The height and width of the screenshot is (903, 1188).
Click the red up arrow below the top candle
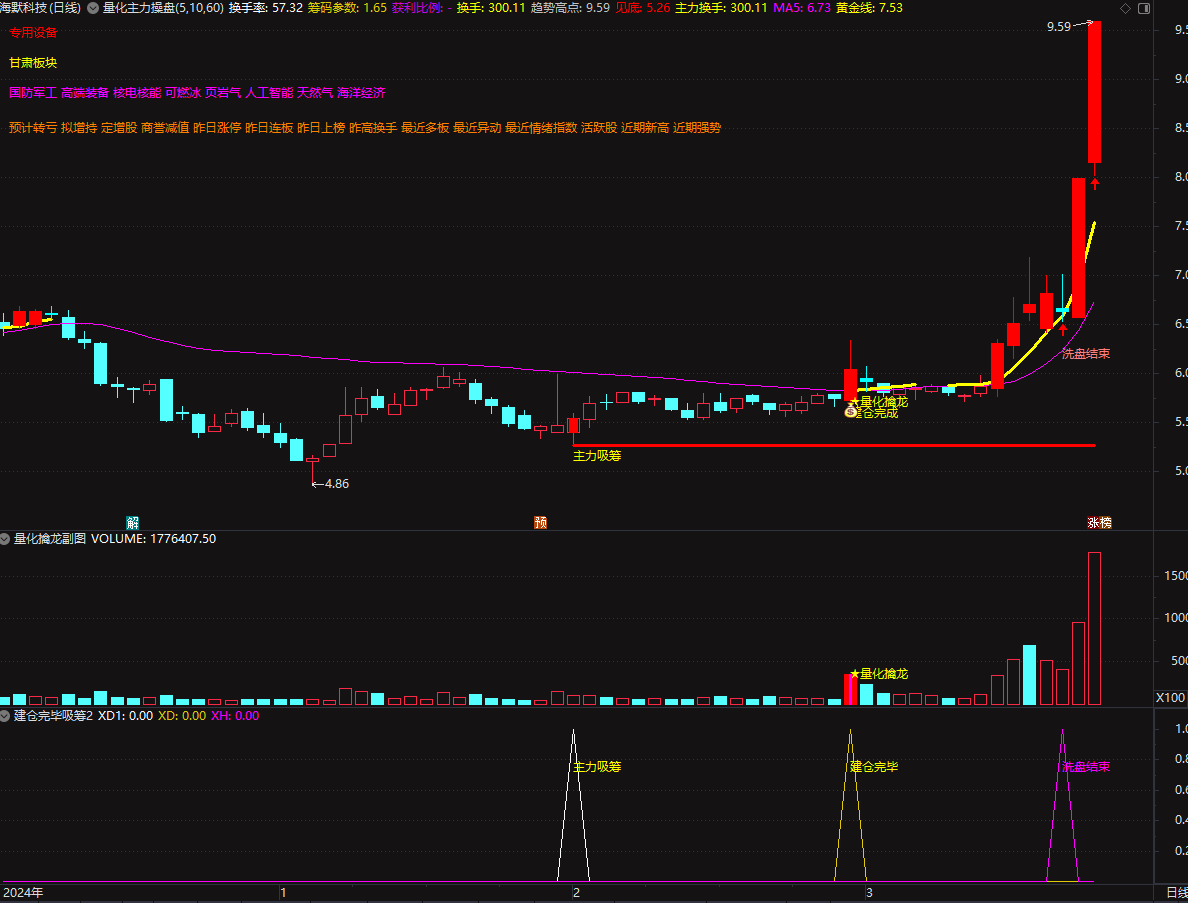(x=1095, y=182)
